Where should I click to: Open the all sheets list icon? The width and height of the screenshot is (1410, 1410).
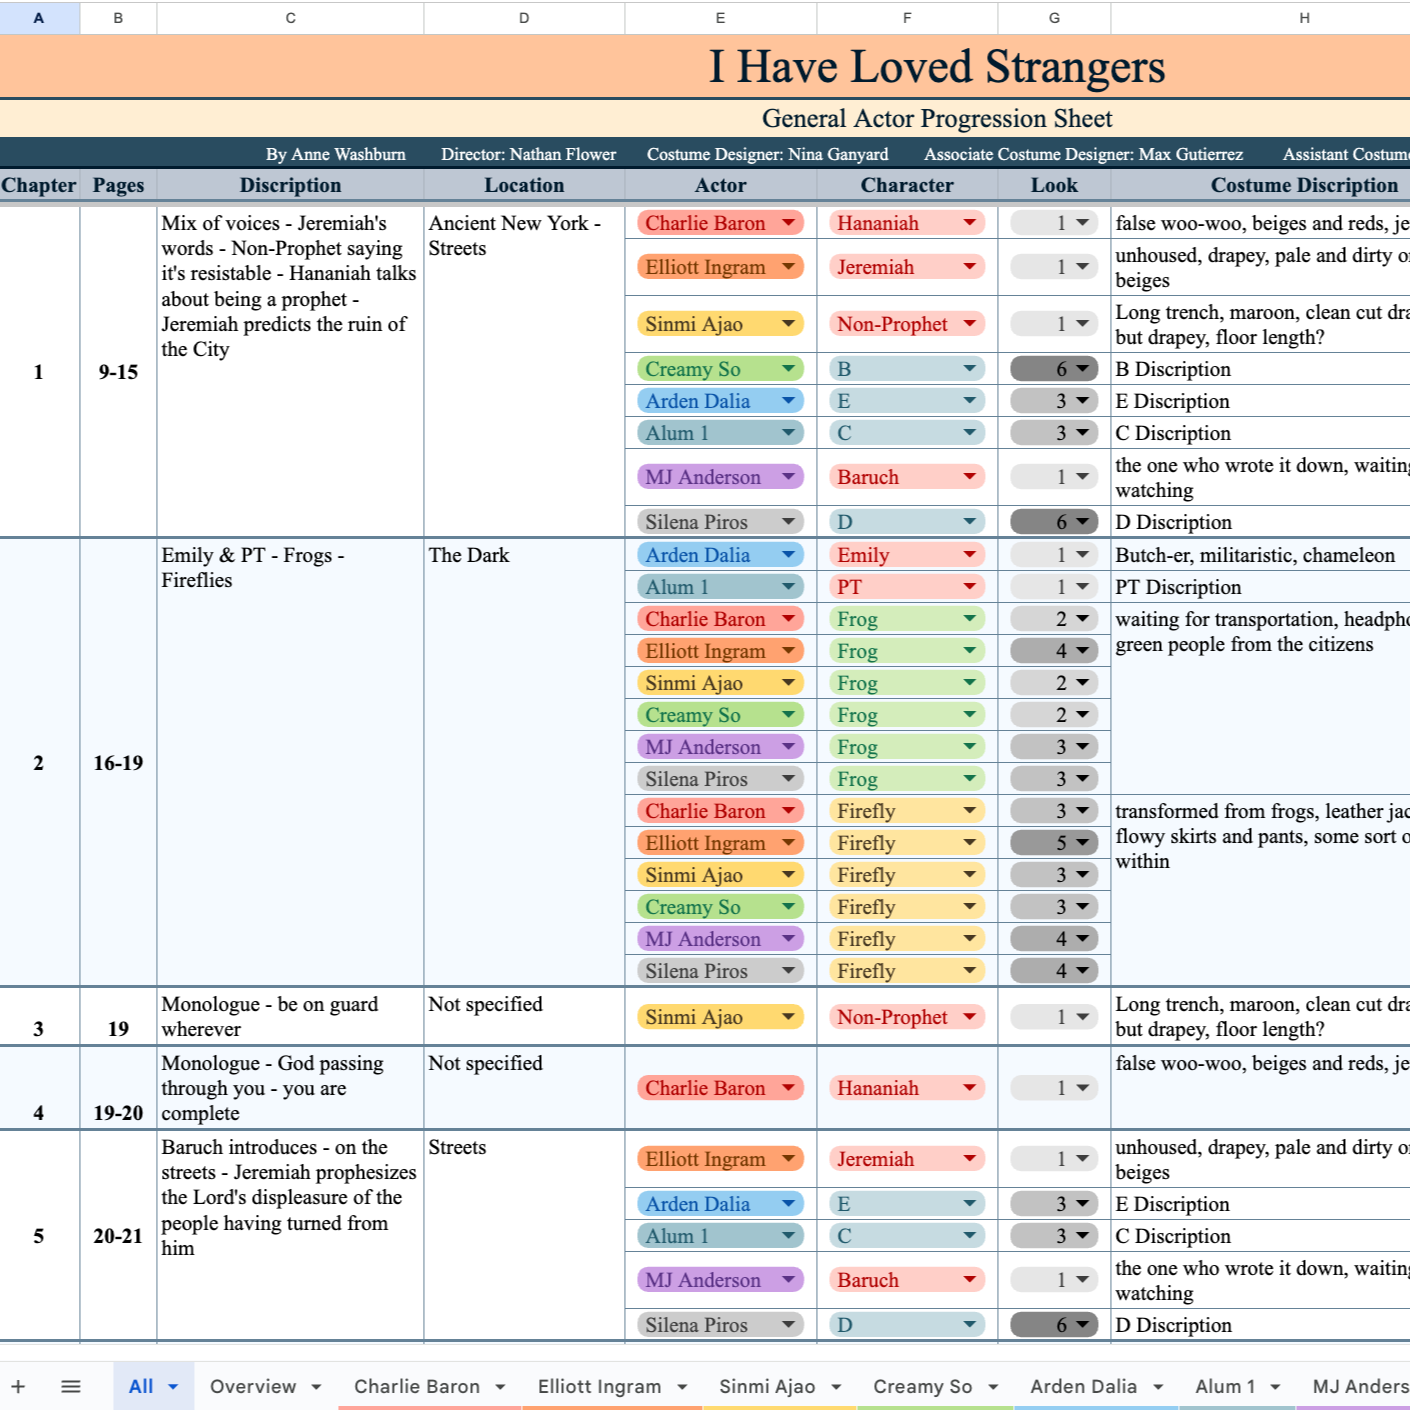tap(70, 1386)
